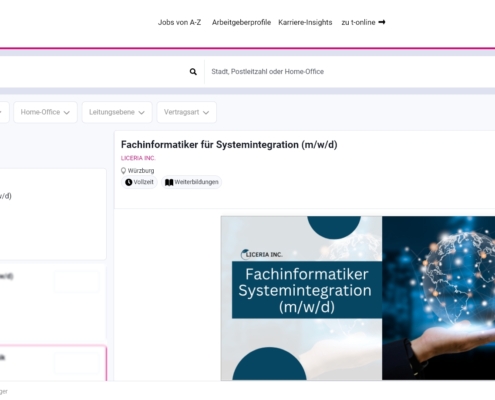The image size is (495, 400).
Task: Open the LICERIA INC. company link
Action: [138, 158]
